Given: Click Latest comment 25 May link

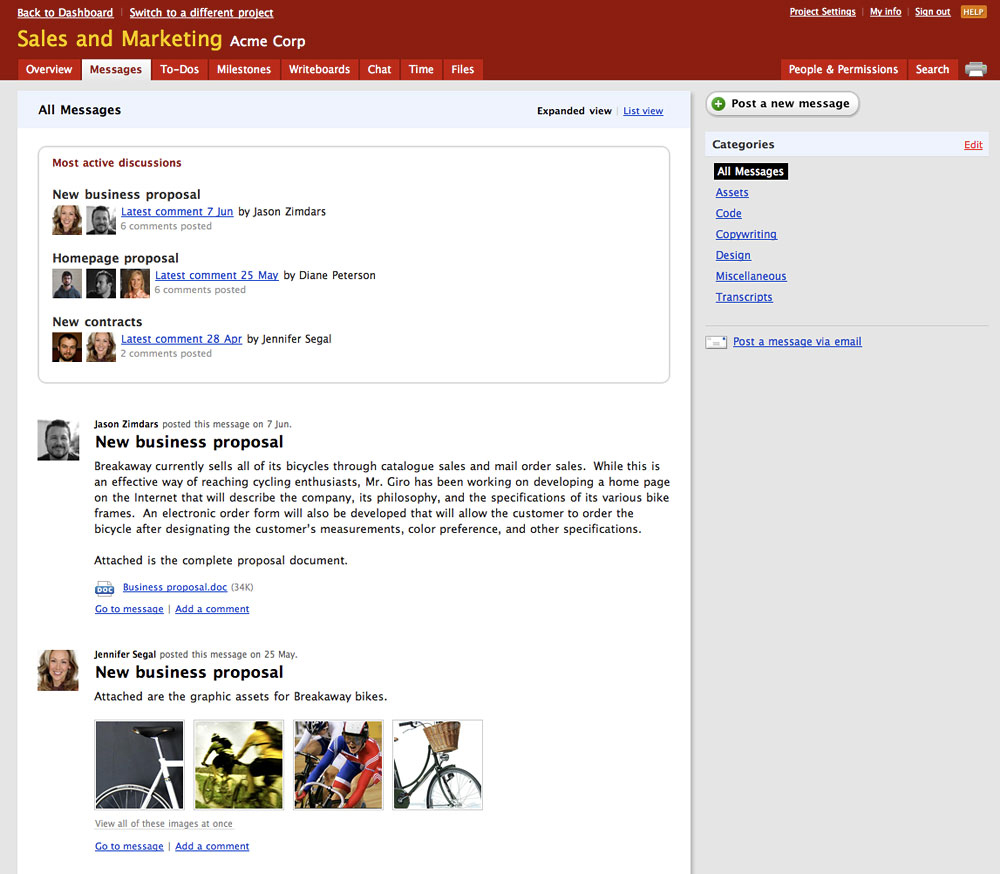Looking at the screenshot, I should 217,275.
